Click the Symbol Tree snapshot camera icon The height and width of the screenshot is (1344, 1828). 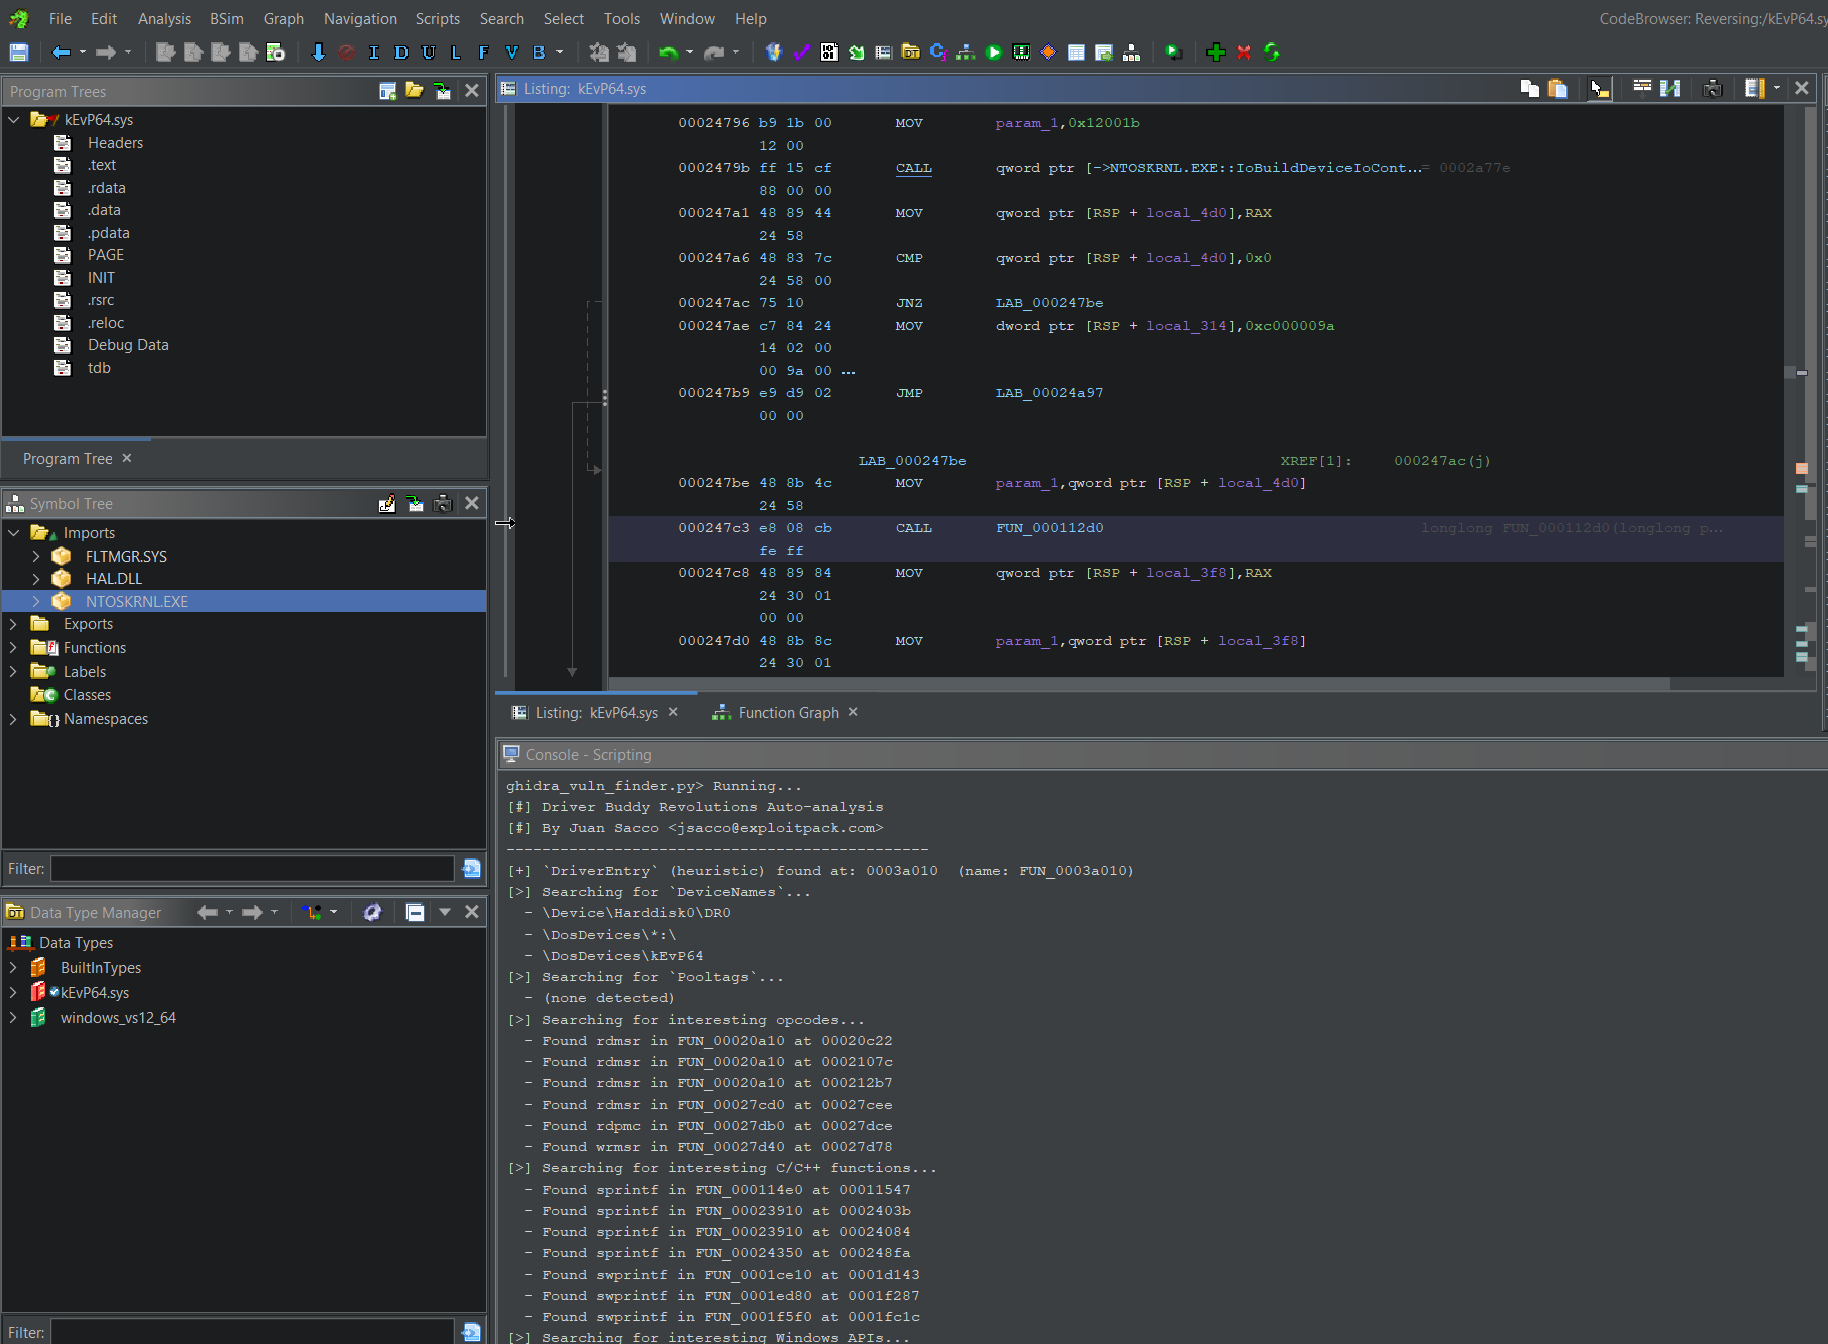click(x=443, y=504)
